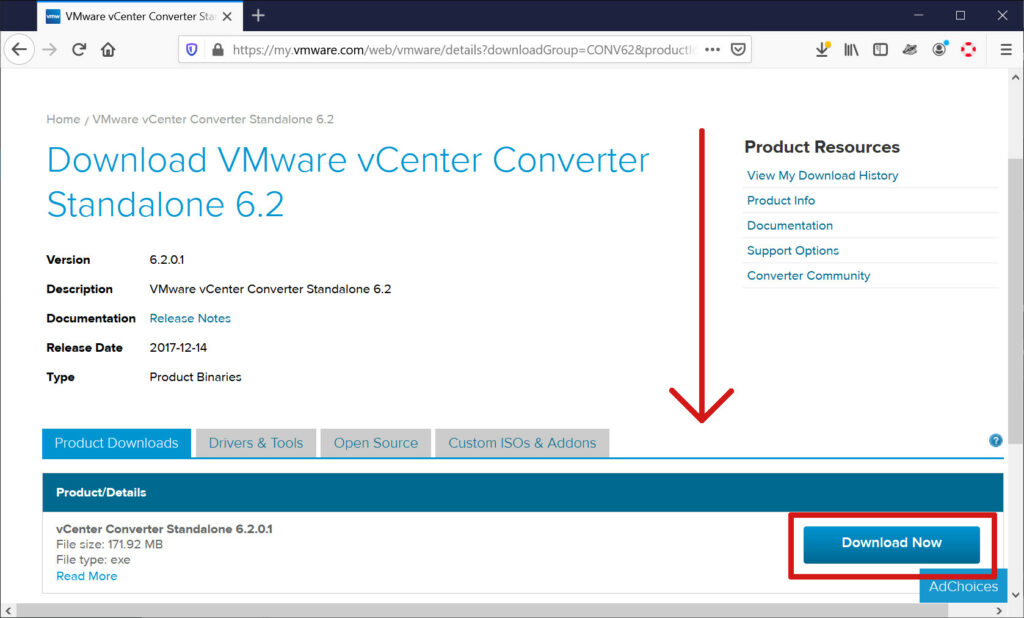Close the VMware vCenter Converter tab

pos(227,16)
